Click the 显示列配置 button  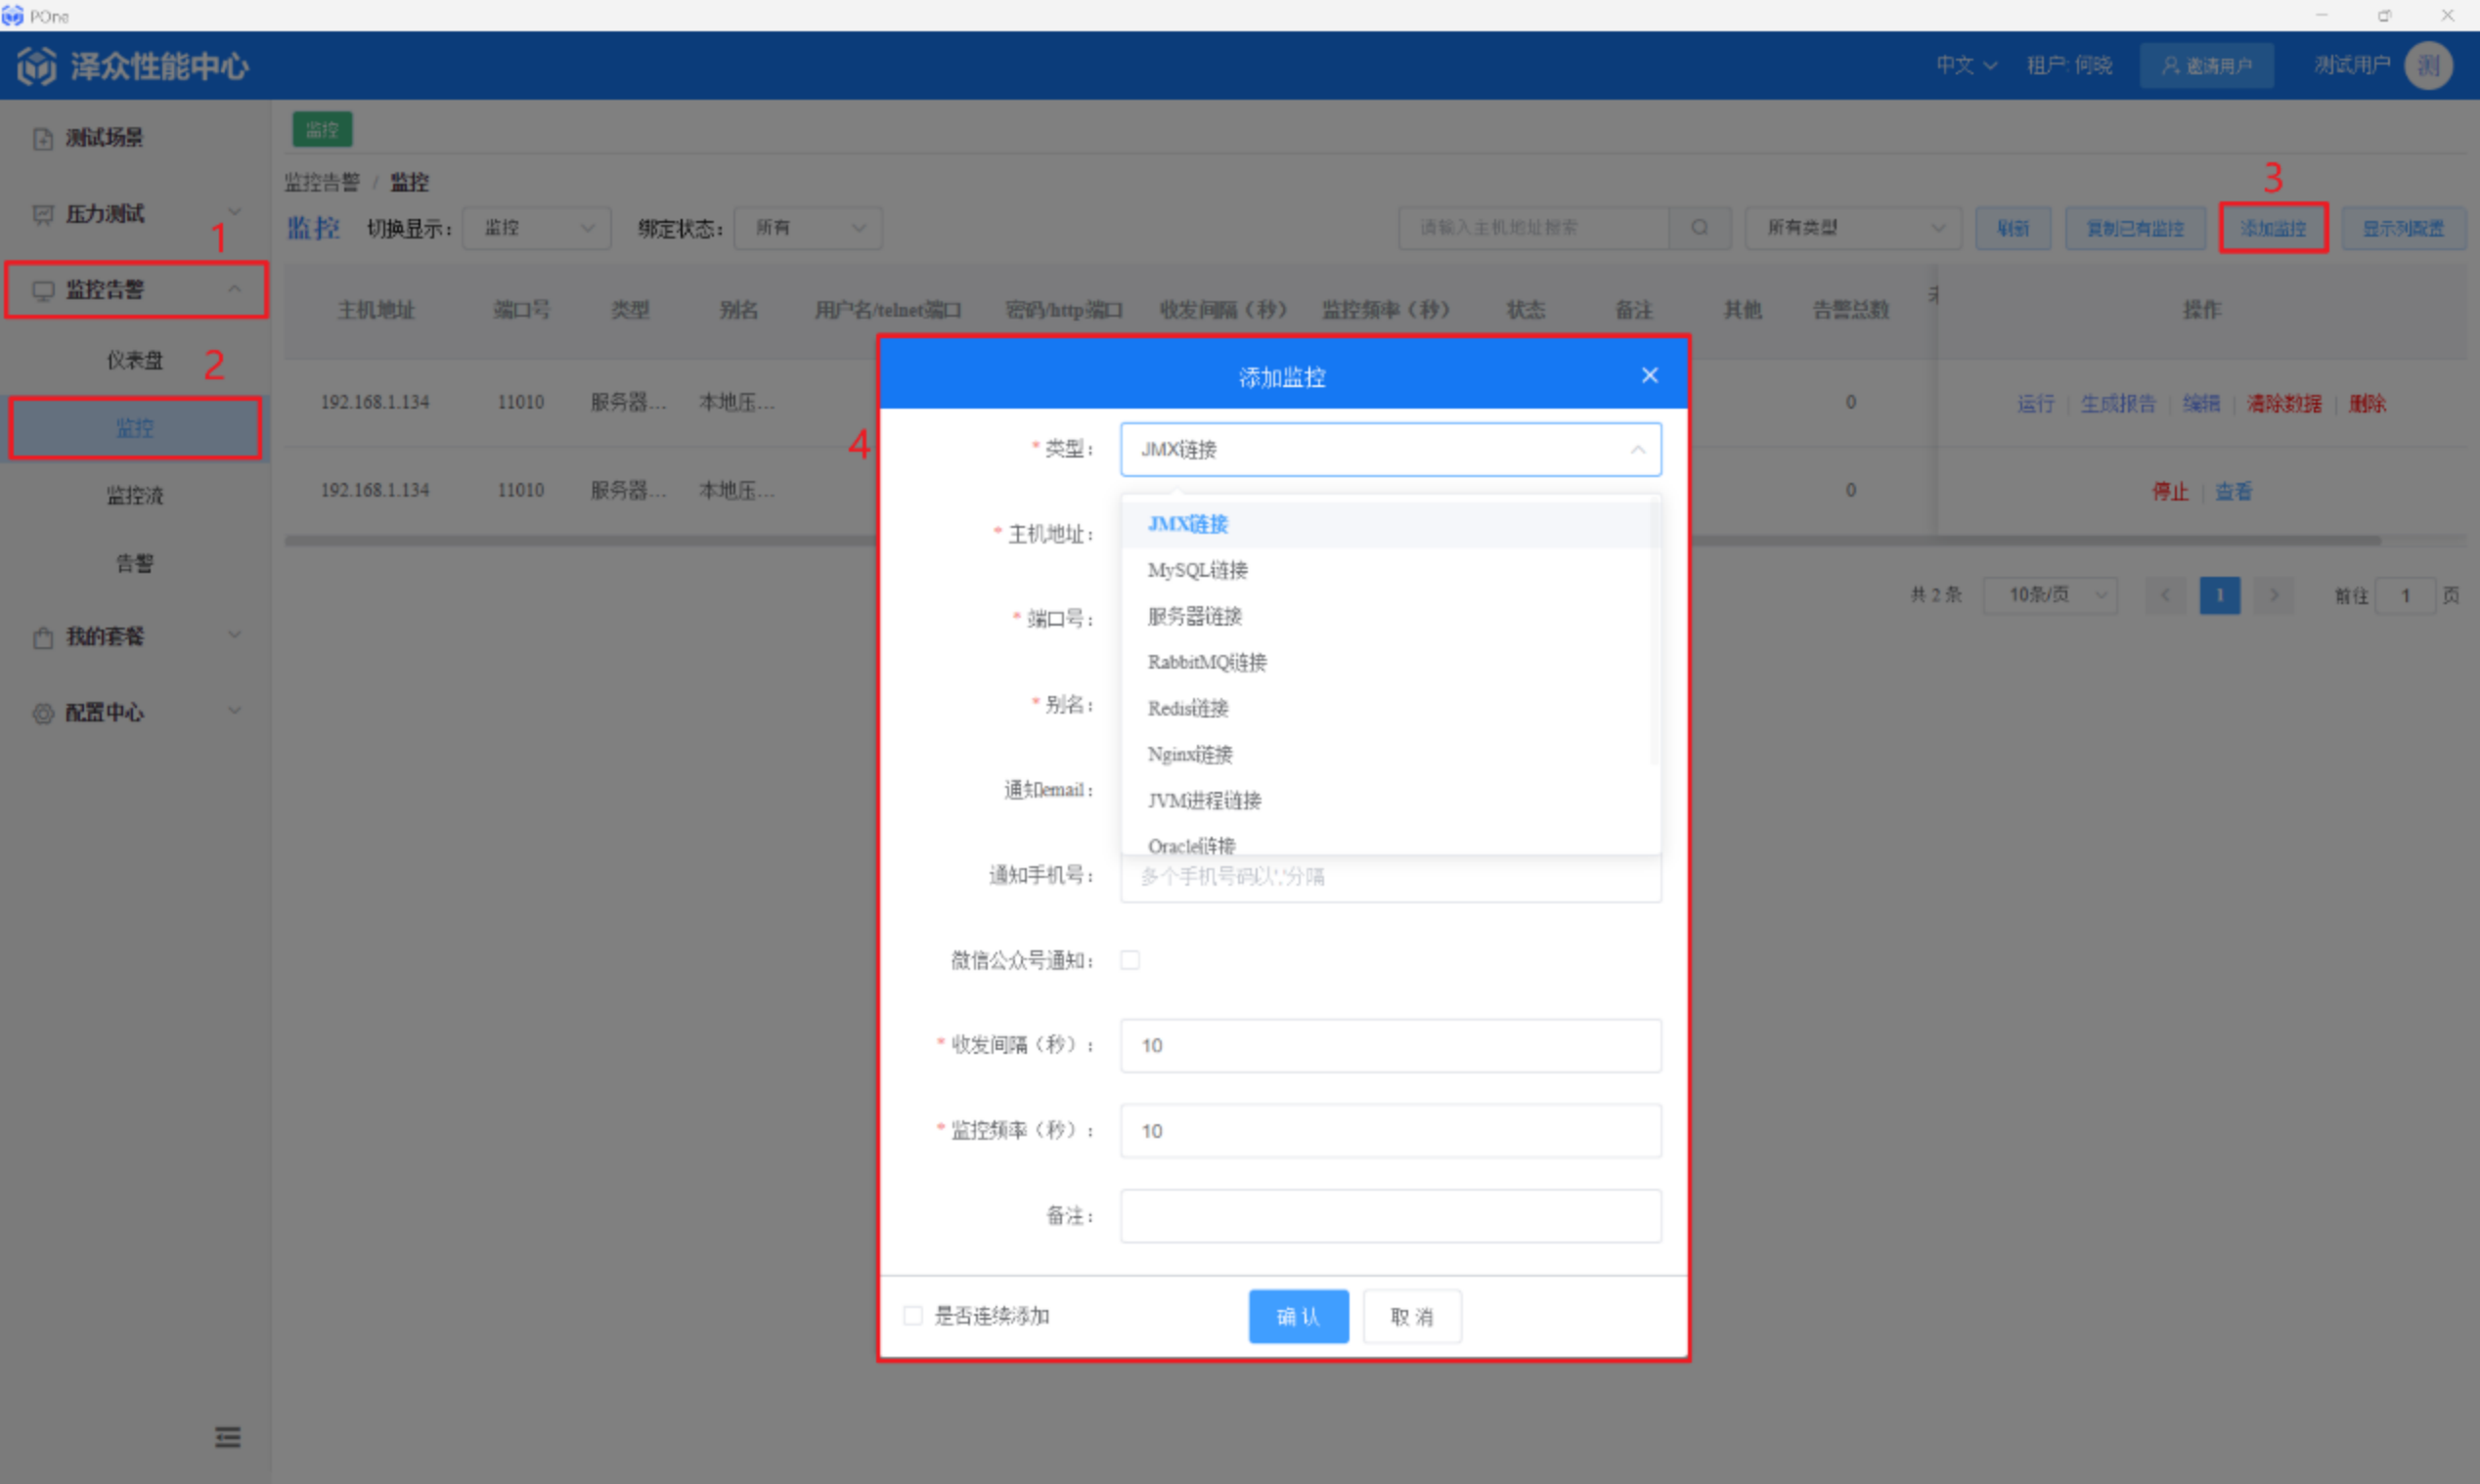pyautogui.click(x=2403, y=228)
